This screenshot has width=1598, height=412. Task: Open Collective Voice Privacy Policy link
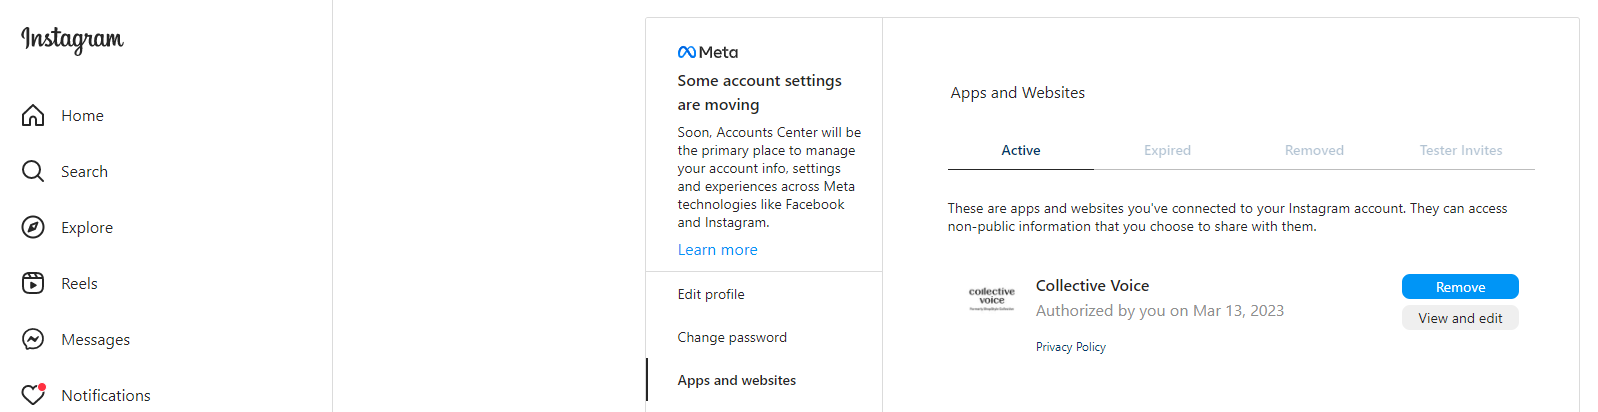(x=1070, y=347)
